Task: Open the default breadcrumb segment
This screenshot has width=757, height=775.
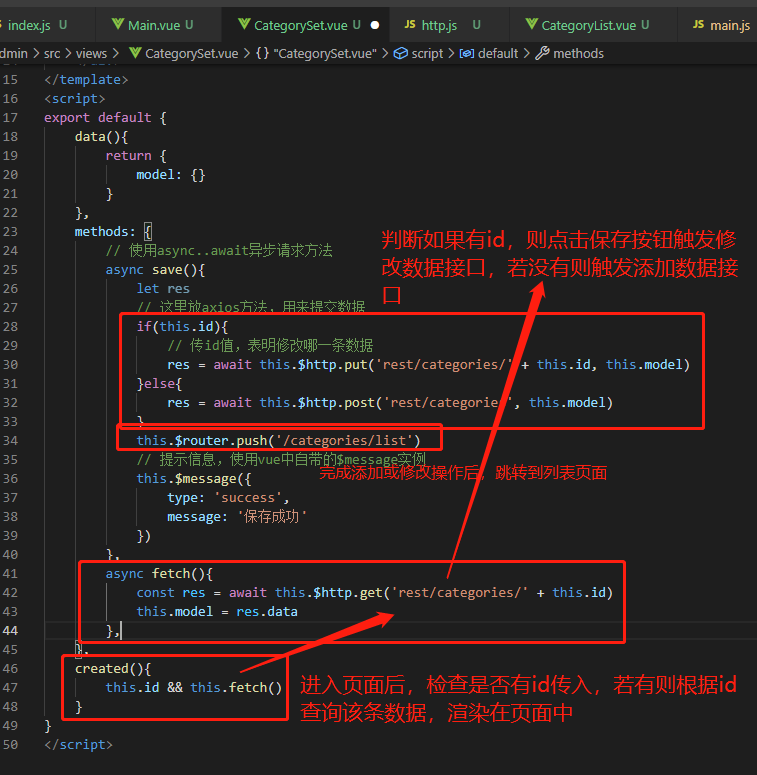Action: (498, 53)
